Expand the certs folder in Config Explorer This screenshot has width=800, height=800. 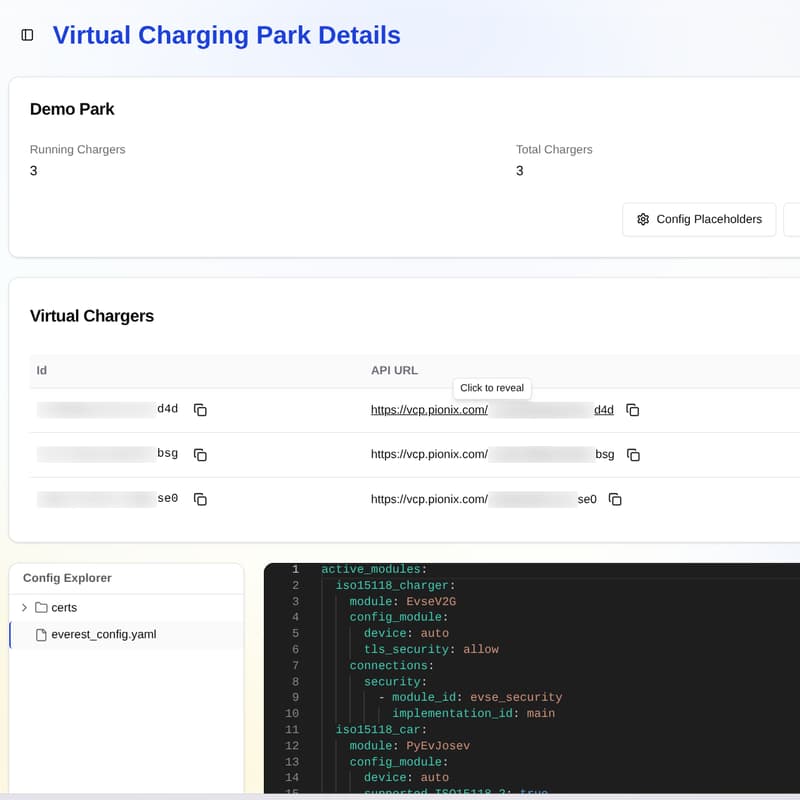tap(23, 607)
